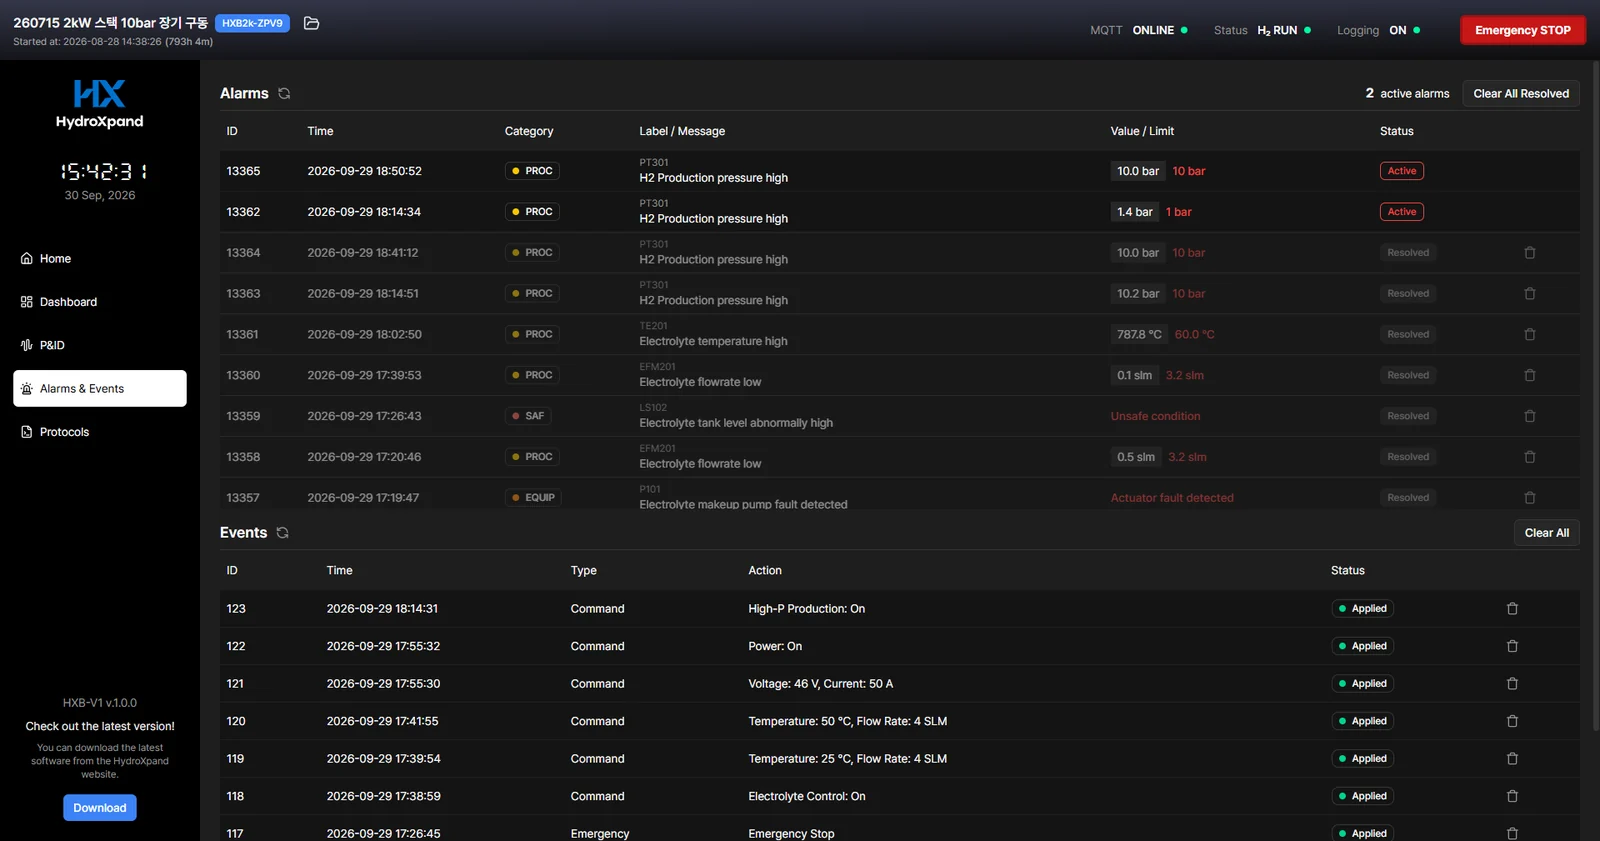The width and height of the screenshot is (1600, 841).
Task: Click 'Unsafe condition' text
Action: click(x=1155, y=416)
